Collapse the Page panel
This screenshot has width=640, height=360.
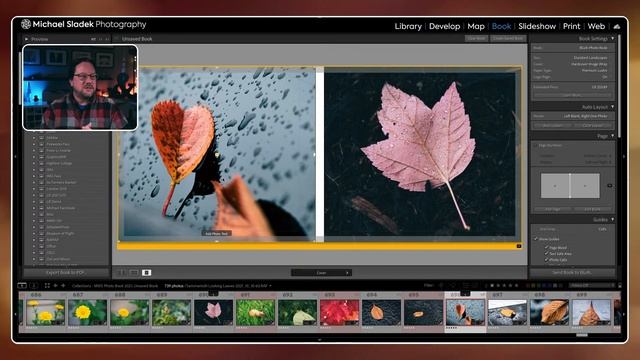coord(612,136)
